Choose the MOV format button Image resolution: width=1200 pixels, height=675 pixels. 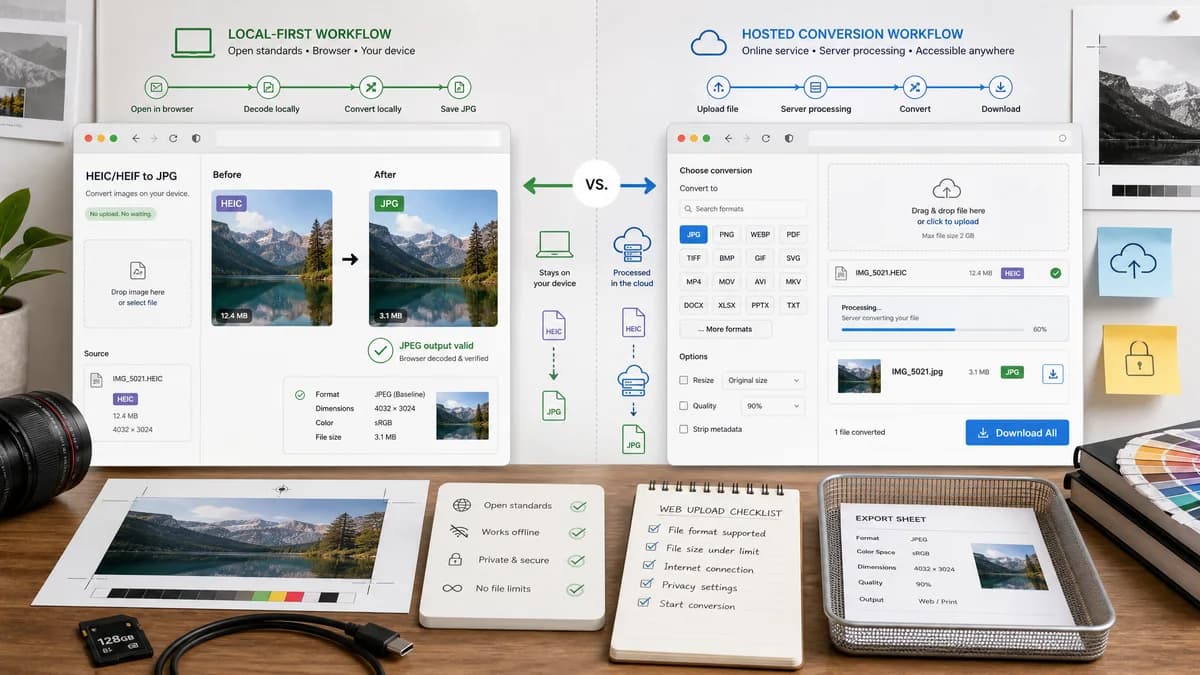[727, 282]
